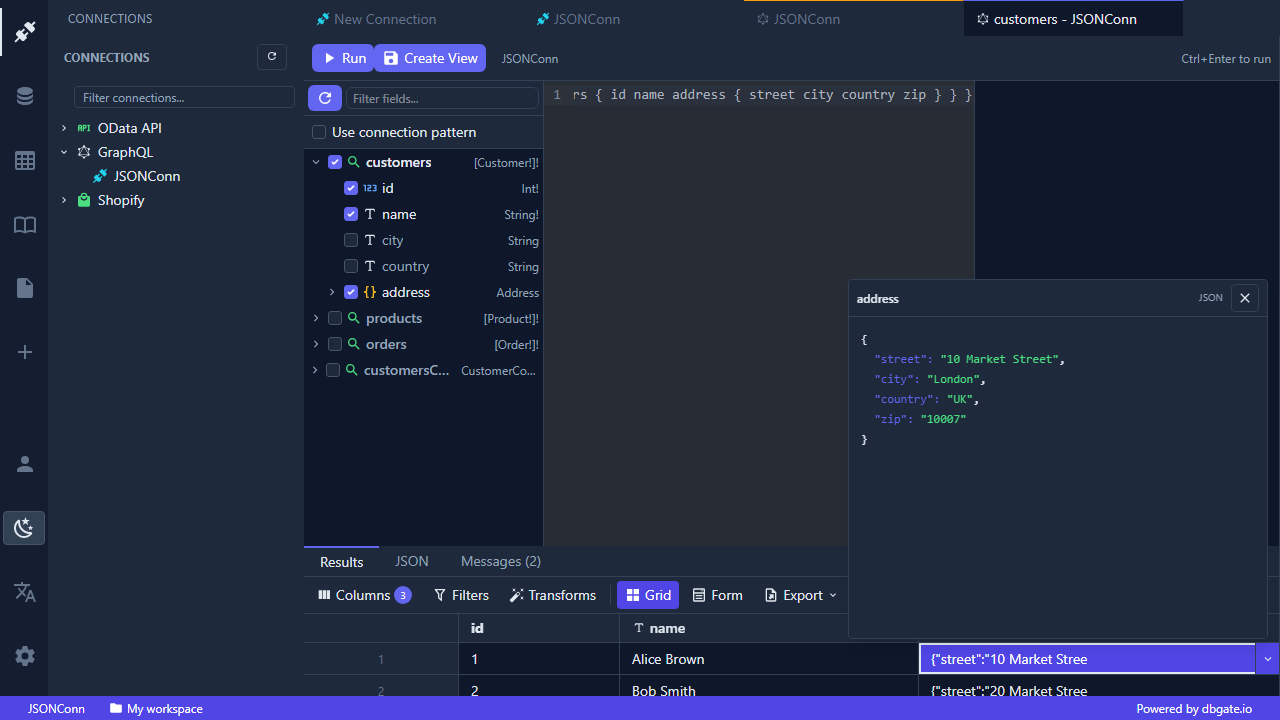Open the database icon in left sidebar
This screenshot has height=720, width=1280.
pyautogui.click(x=25, y=96)
